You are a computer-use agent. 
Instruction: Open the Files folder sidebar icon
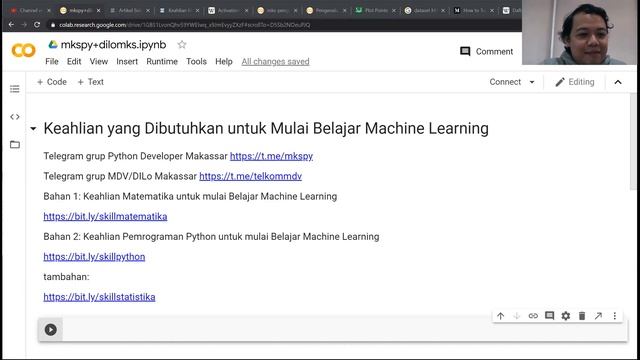point(15,144)
